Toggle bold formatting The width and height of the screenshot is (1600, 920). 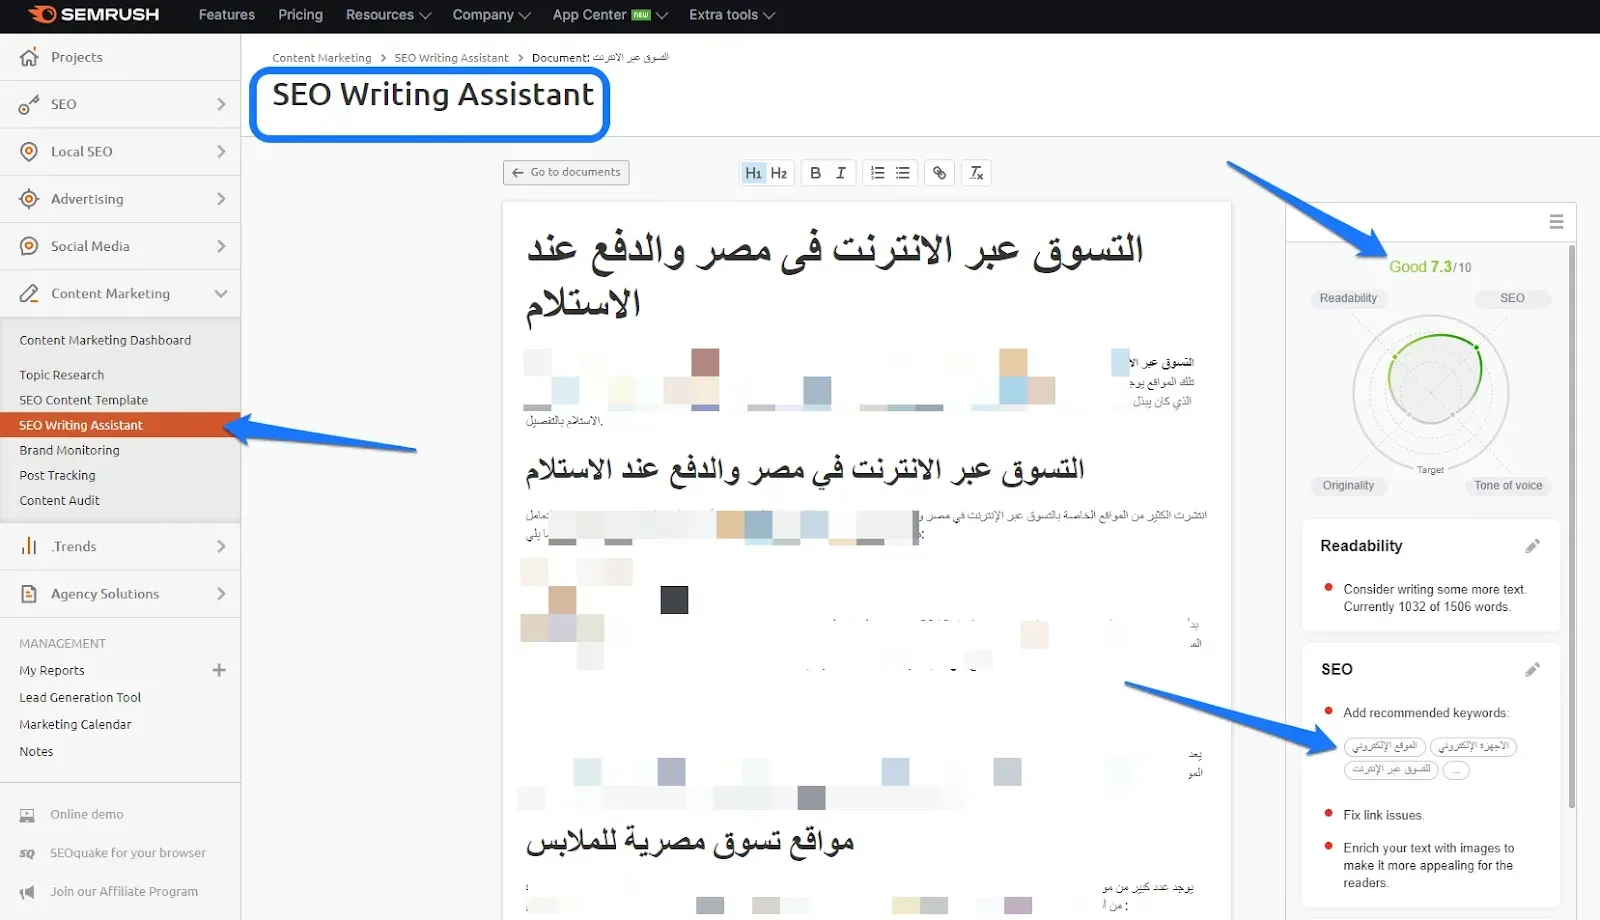coord(815,173)
